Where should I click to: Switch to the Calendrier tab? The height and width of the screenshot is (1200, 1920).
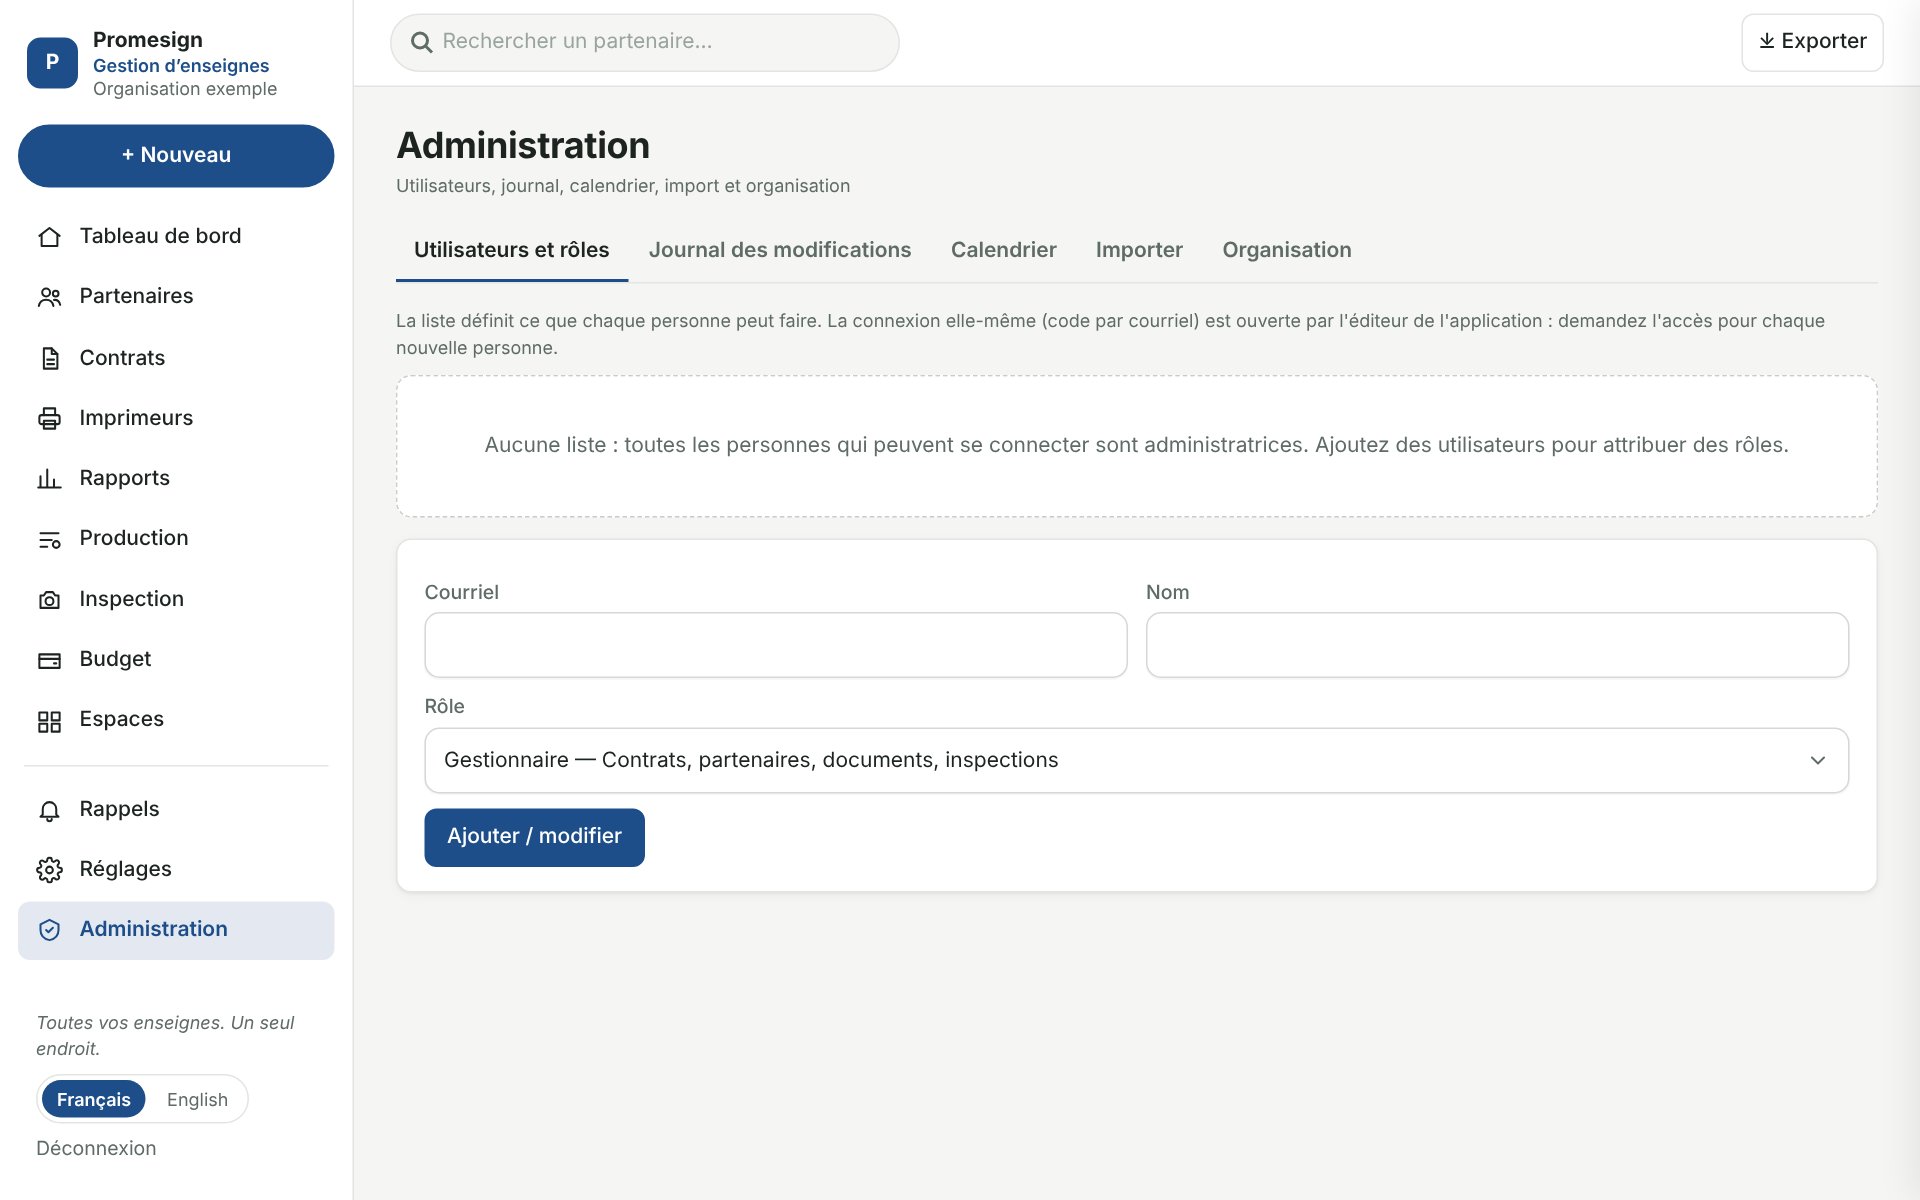click(x=1003, y=250)
